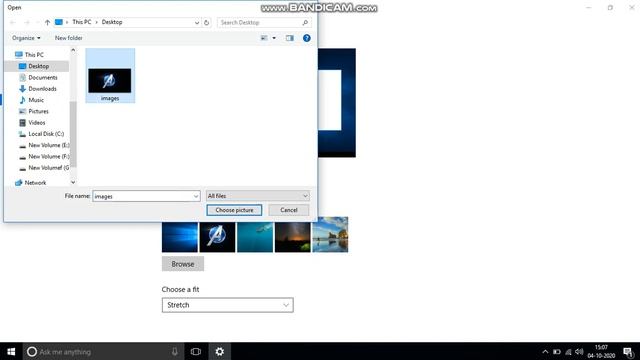Click Cortana microphone icon
The height and width of the screenshot is (360, 640).
(x=175, y=351)
